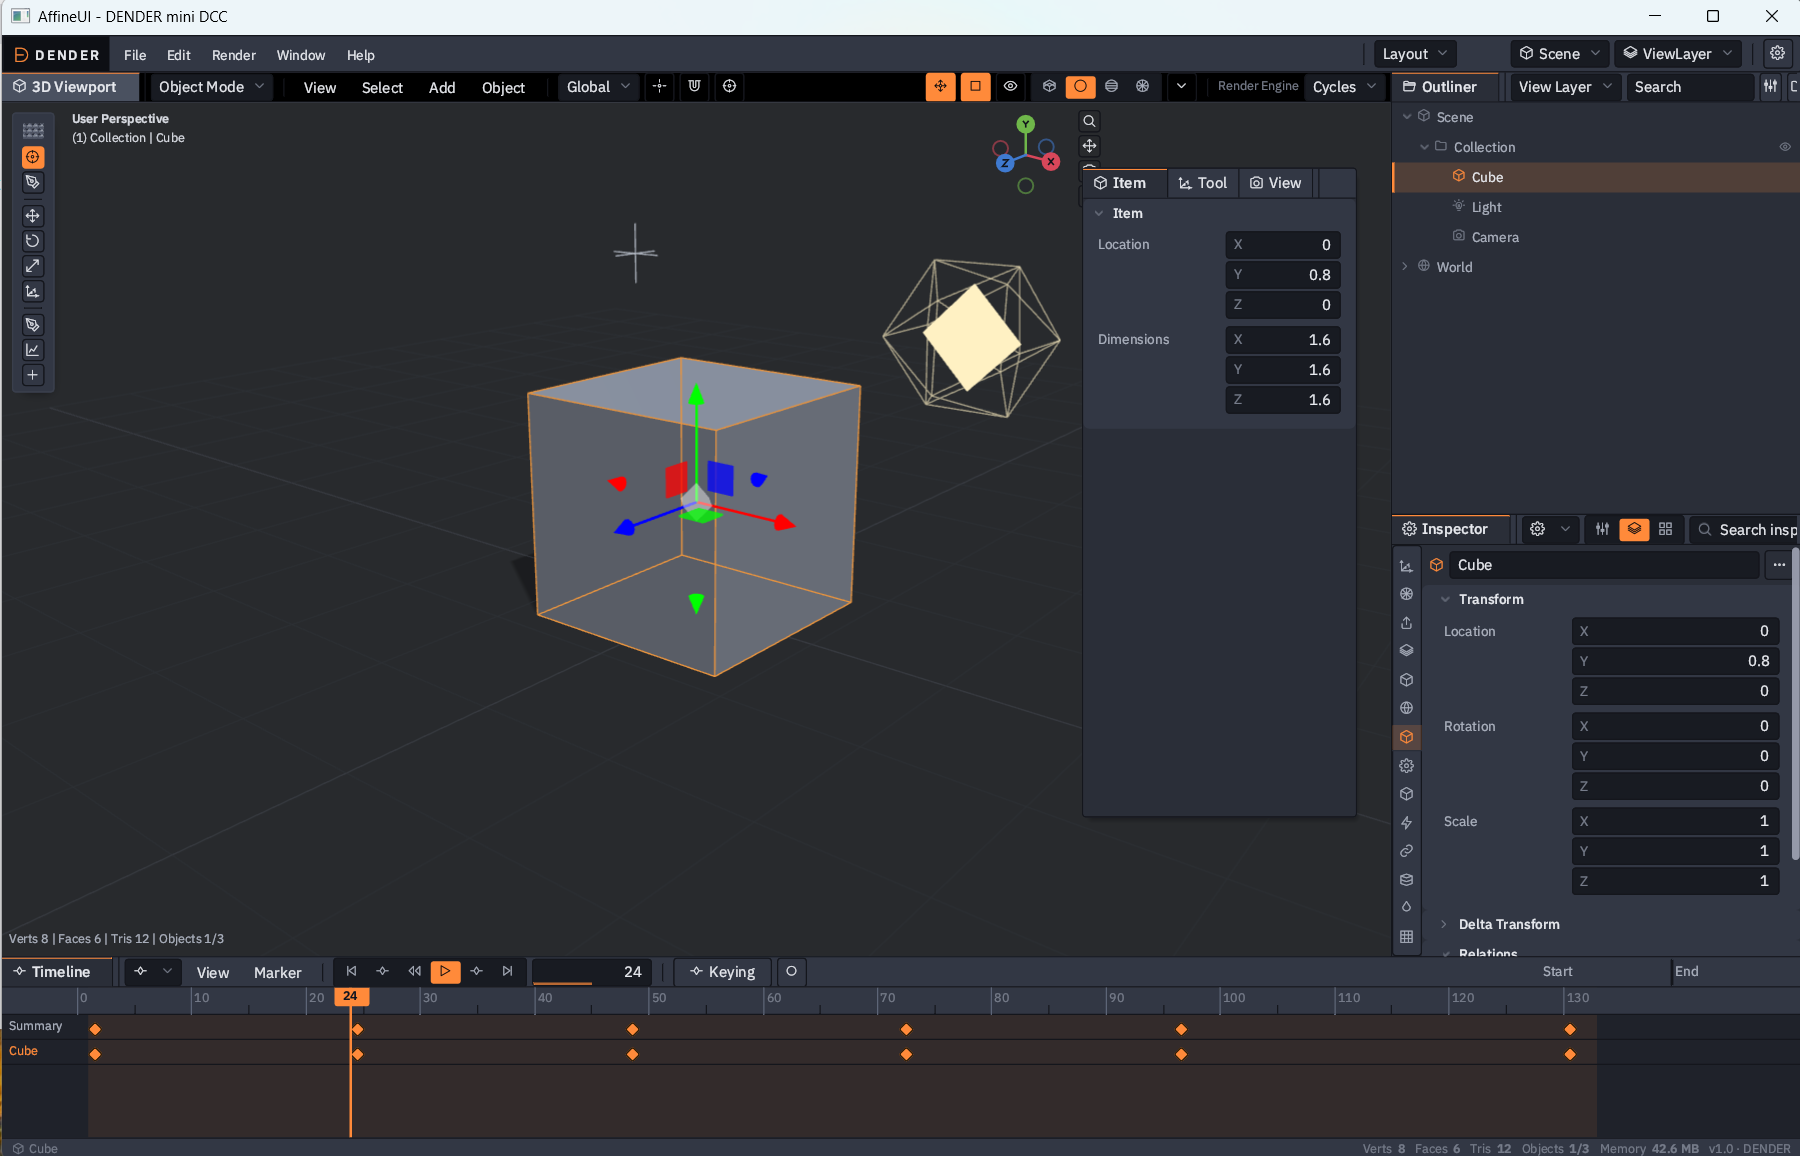The image size is (1800, 1156).
Task: Open the ViewLayer selector dropdown
Action: tap(1677, 54)
